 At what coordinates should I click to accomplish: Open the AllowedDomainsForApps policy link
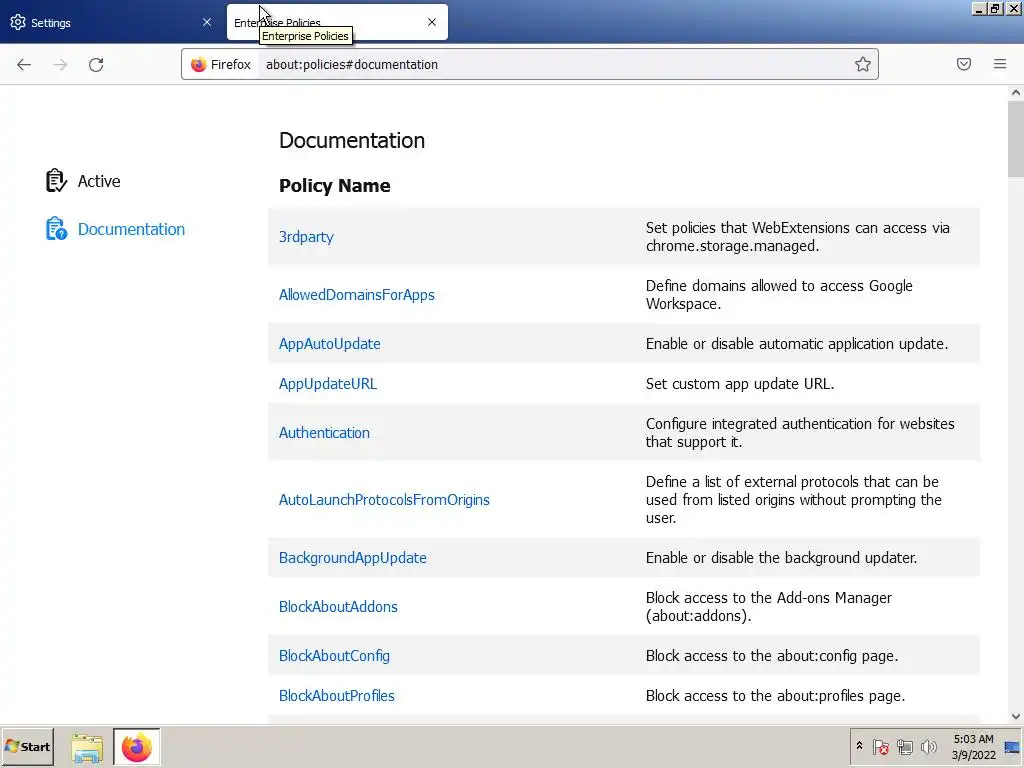pyautogui.click(x=357, y=295)
